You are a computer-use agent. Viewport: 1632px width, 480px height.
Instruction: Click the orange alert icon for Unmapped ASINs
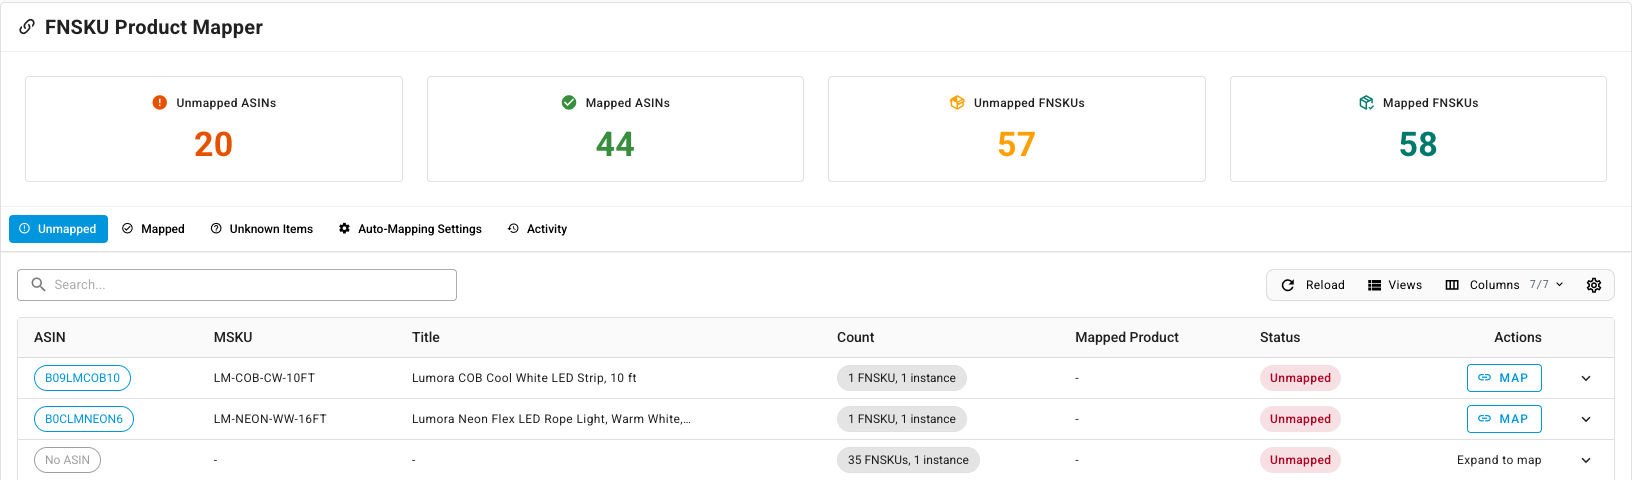[160, 102]
